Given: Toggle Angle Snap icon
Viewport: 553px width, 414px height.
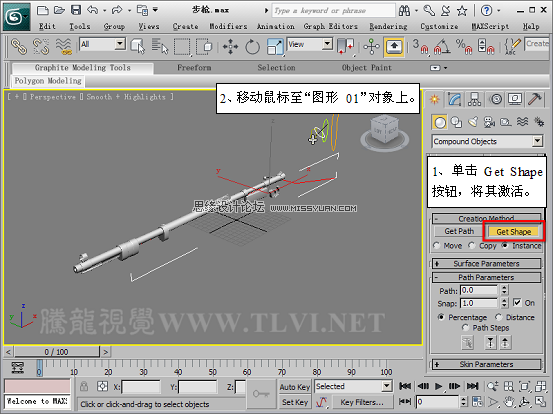Looking at the screenshot, I should pos(442,47).
